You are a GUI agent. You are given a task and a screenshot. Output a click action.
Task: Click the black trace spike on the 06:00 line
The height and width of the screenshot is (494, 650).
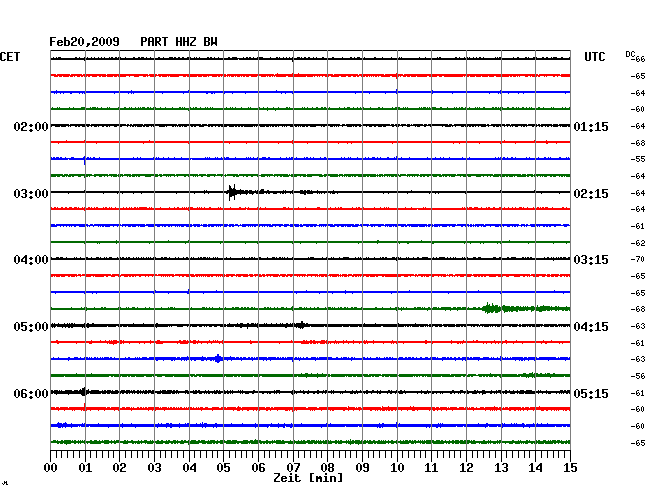(84, 392)
